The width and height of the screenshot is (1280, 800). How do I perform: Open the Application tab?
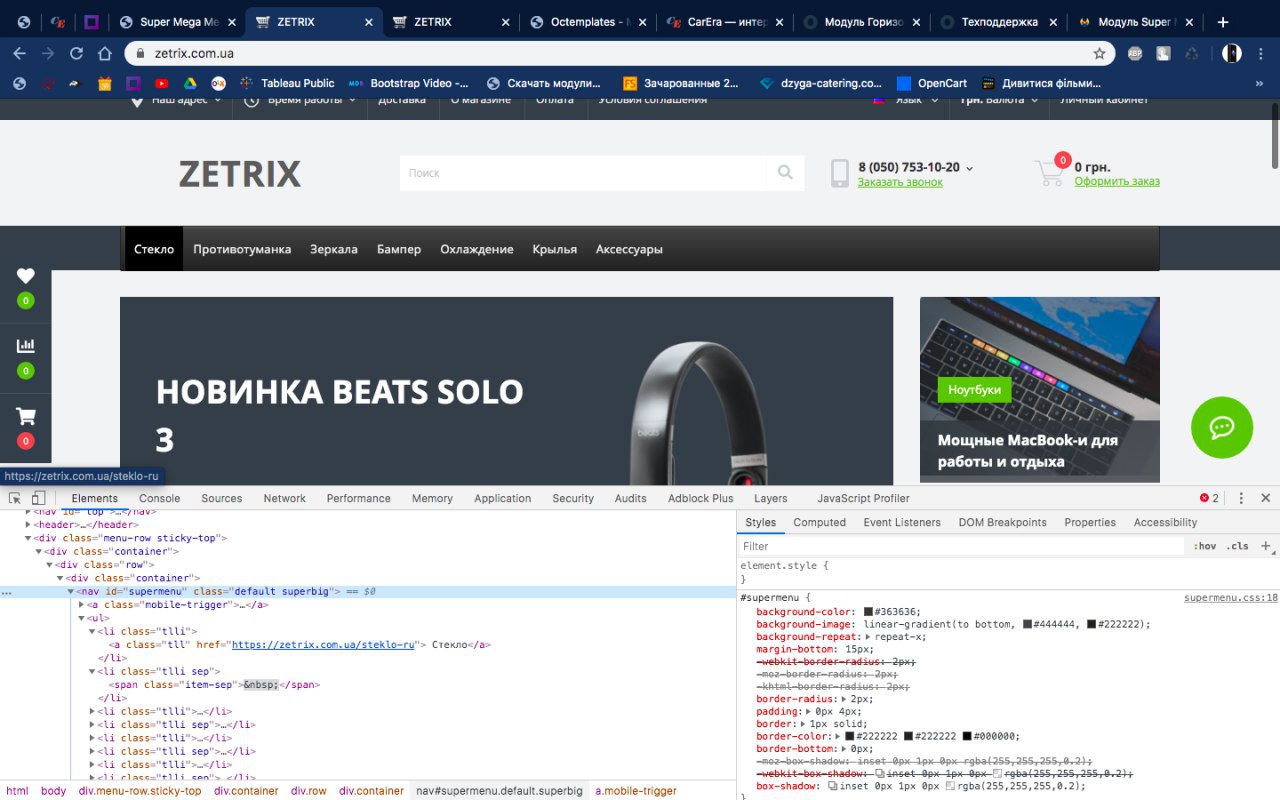pyautogui.click(x=502, y=498)
